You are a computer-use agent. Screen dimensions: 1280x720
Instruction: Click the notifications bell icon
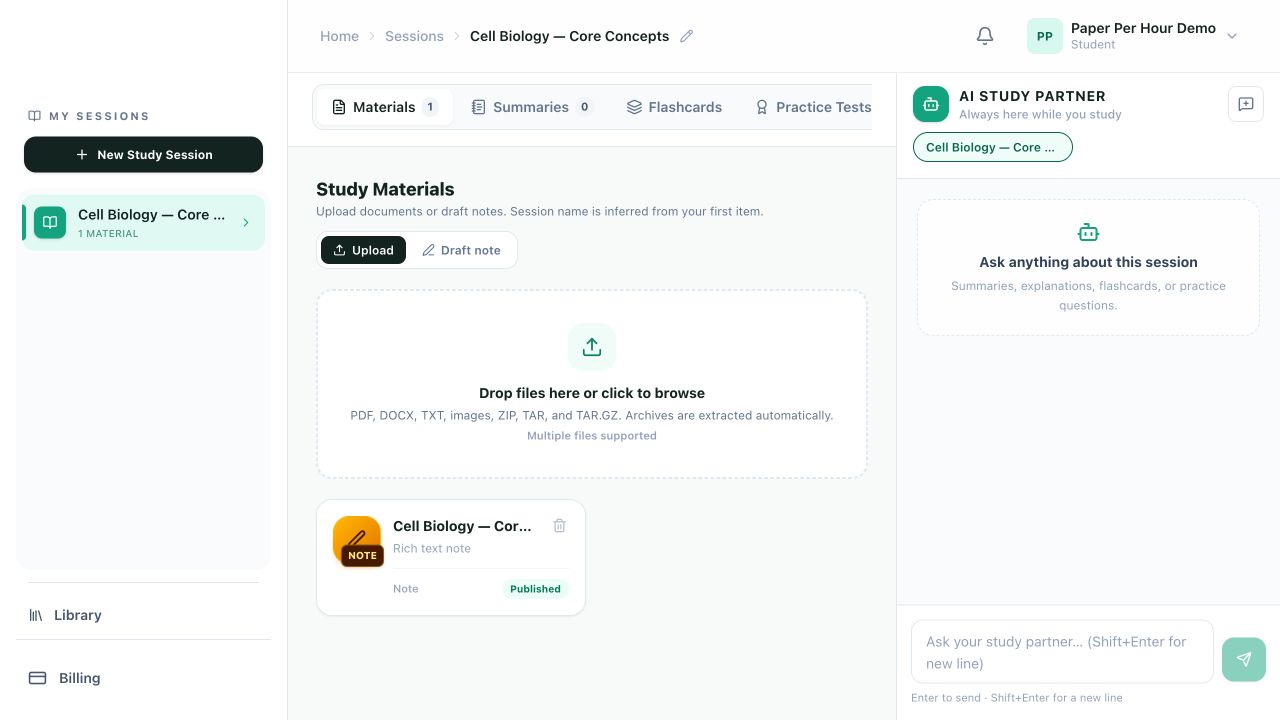click(985, 36)
